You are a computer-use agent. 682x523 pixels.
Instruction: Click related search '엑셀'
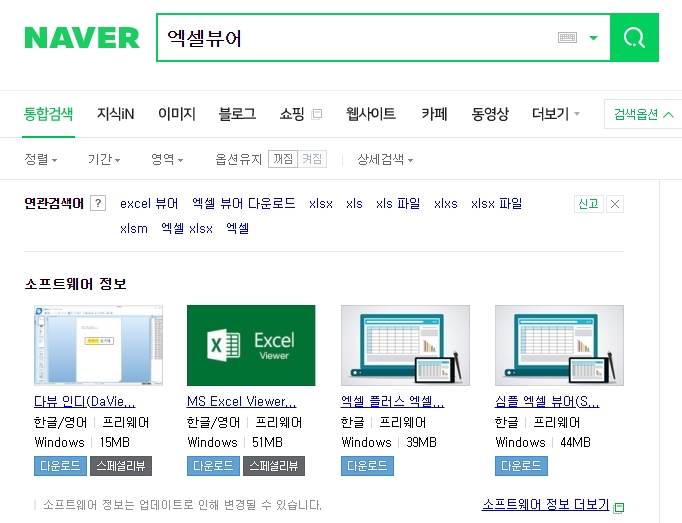coord(237,228)
